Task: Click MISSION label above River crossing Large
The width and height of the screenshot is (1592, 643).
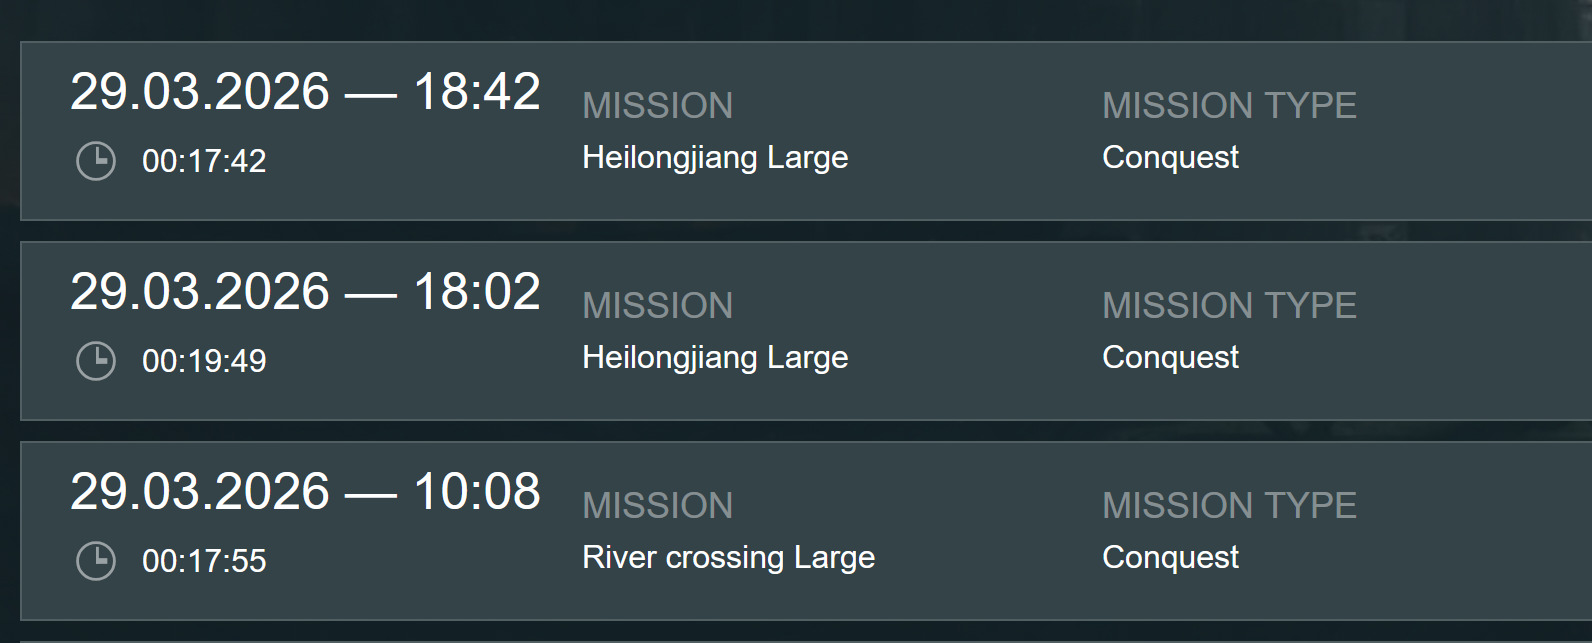Action: point(657,506)
